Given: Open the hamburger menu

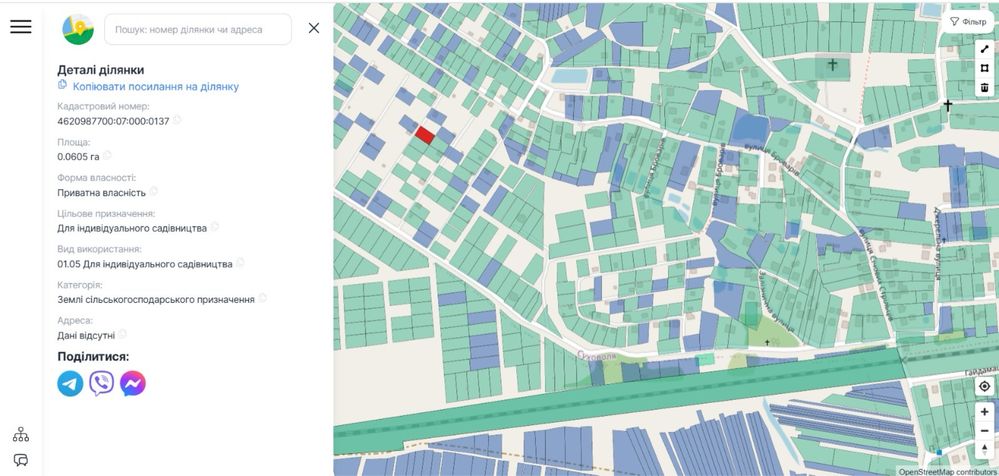Looking at the screenshot, I should 21,27.
